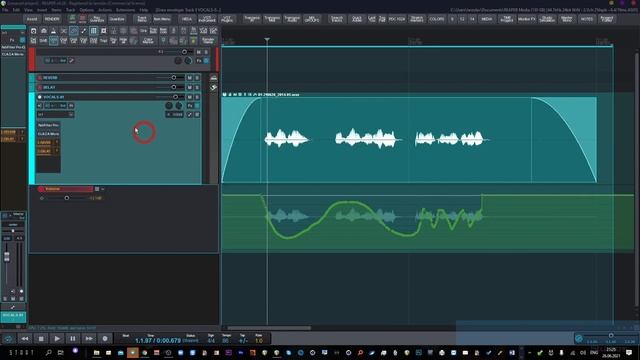Mute the VOCALS track
The image size is (640, 360).
click(x=189, y=97)
